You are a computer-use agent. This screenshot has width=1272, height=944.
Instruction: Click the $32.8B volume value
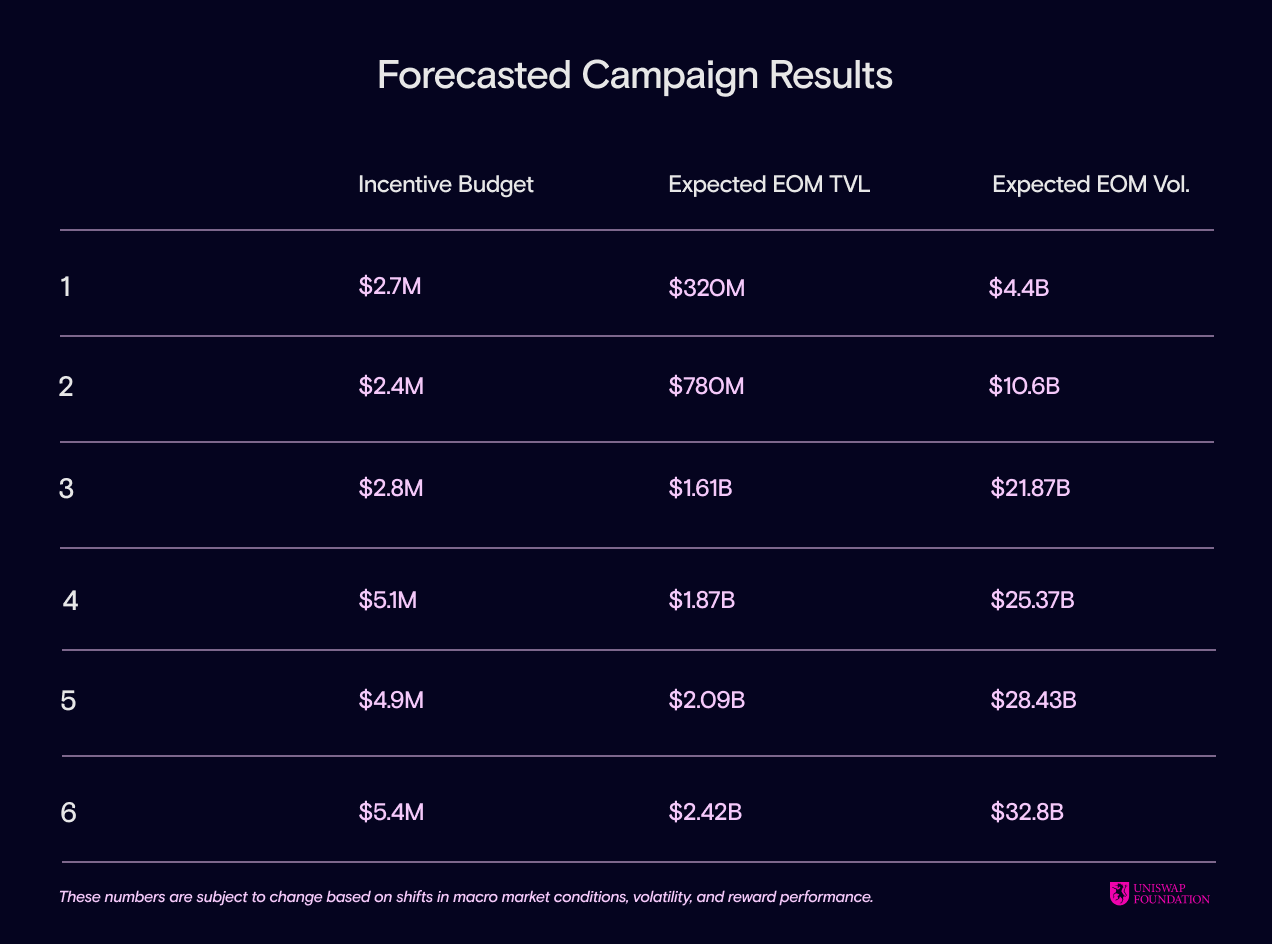tap(1027, 812)
